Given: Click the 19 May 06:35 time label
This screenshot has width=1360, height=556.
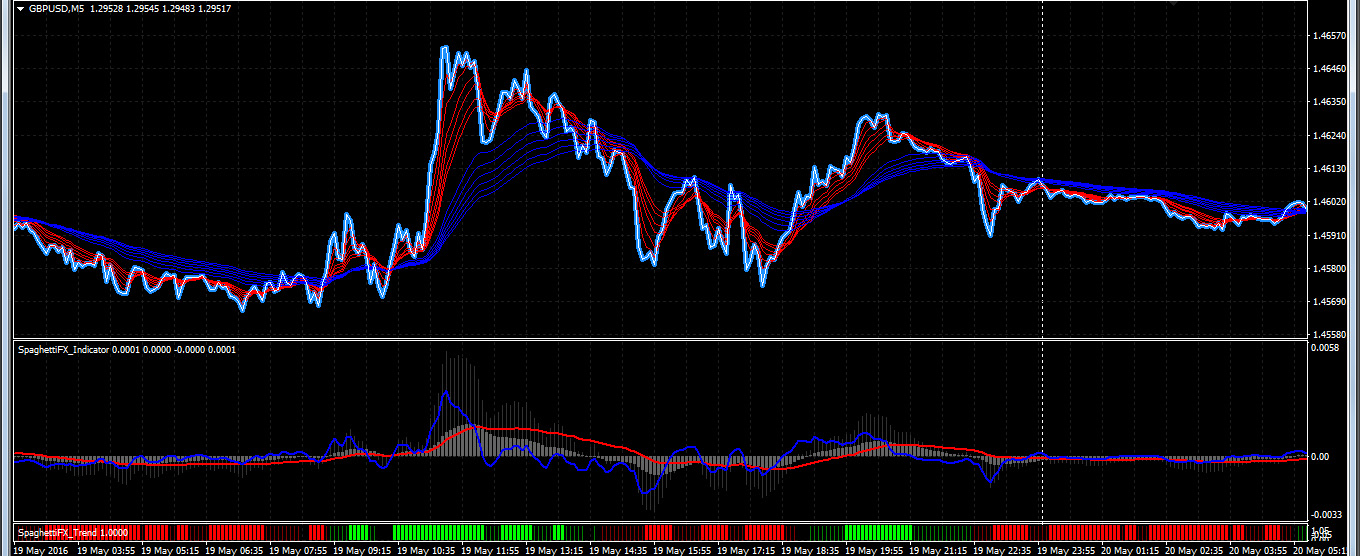Looking at the screenshot, I should [234, 550].
